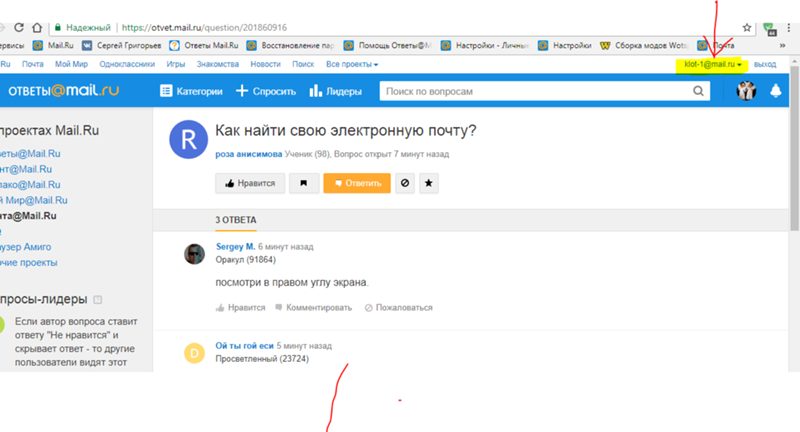Click the flag bookmark button under question
This screenshot has width=800, height=432.
point(304,183)
